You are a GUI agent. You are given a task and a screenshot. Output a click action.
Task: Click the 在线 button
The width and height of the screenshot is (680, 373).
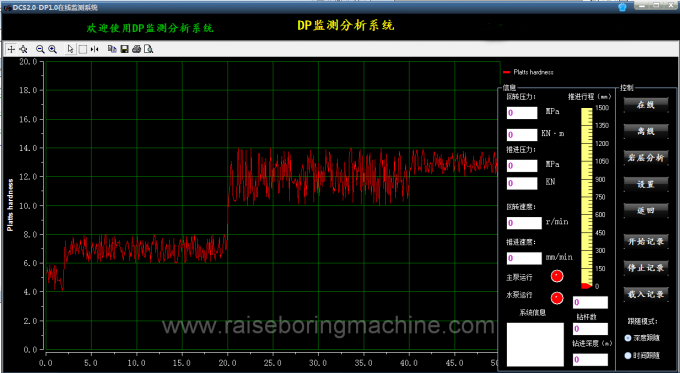646,105
